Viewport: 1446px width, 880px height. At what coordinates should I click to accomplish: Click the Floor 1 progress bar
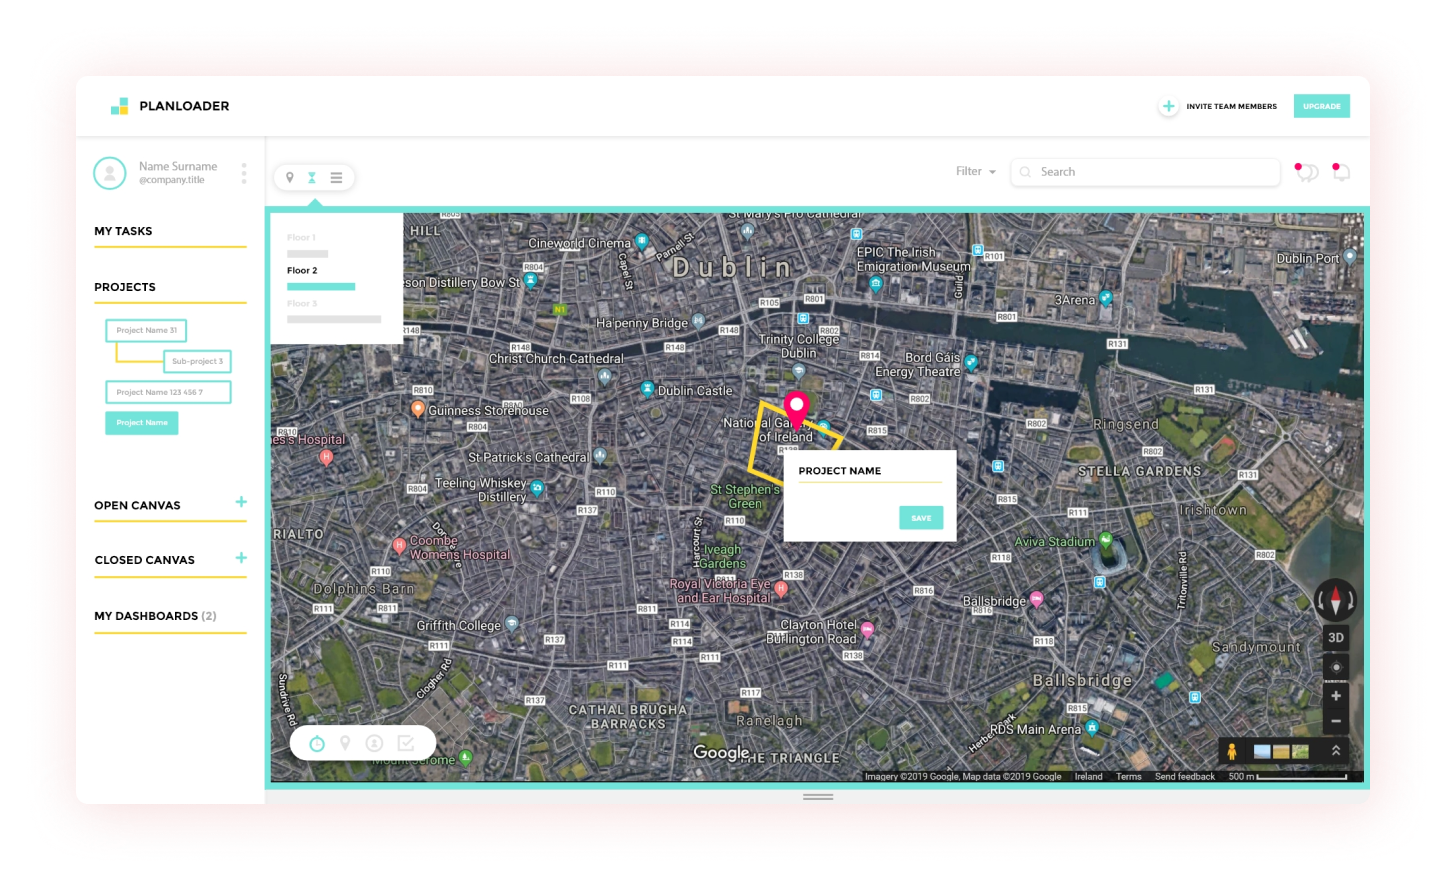tap(307, 254)
